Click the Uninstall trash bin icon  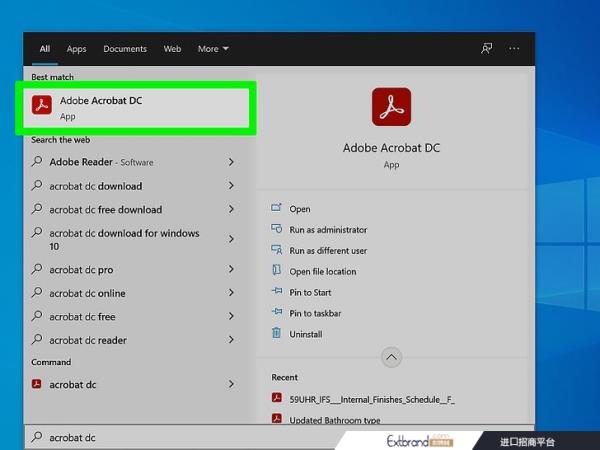coord(276,333)
